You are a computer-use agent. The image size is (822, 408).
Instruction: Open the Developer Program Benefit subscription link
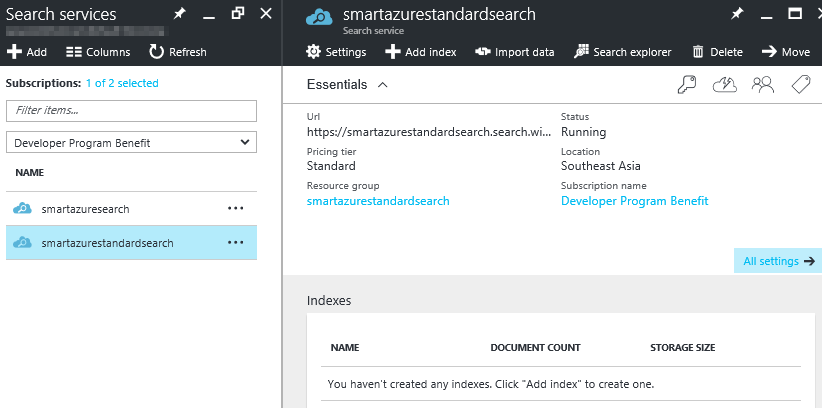pos(634,201)
